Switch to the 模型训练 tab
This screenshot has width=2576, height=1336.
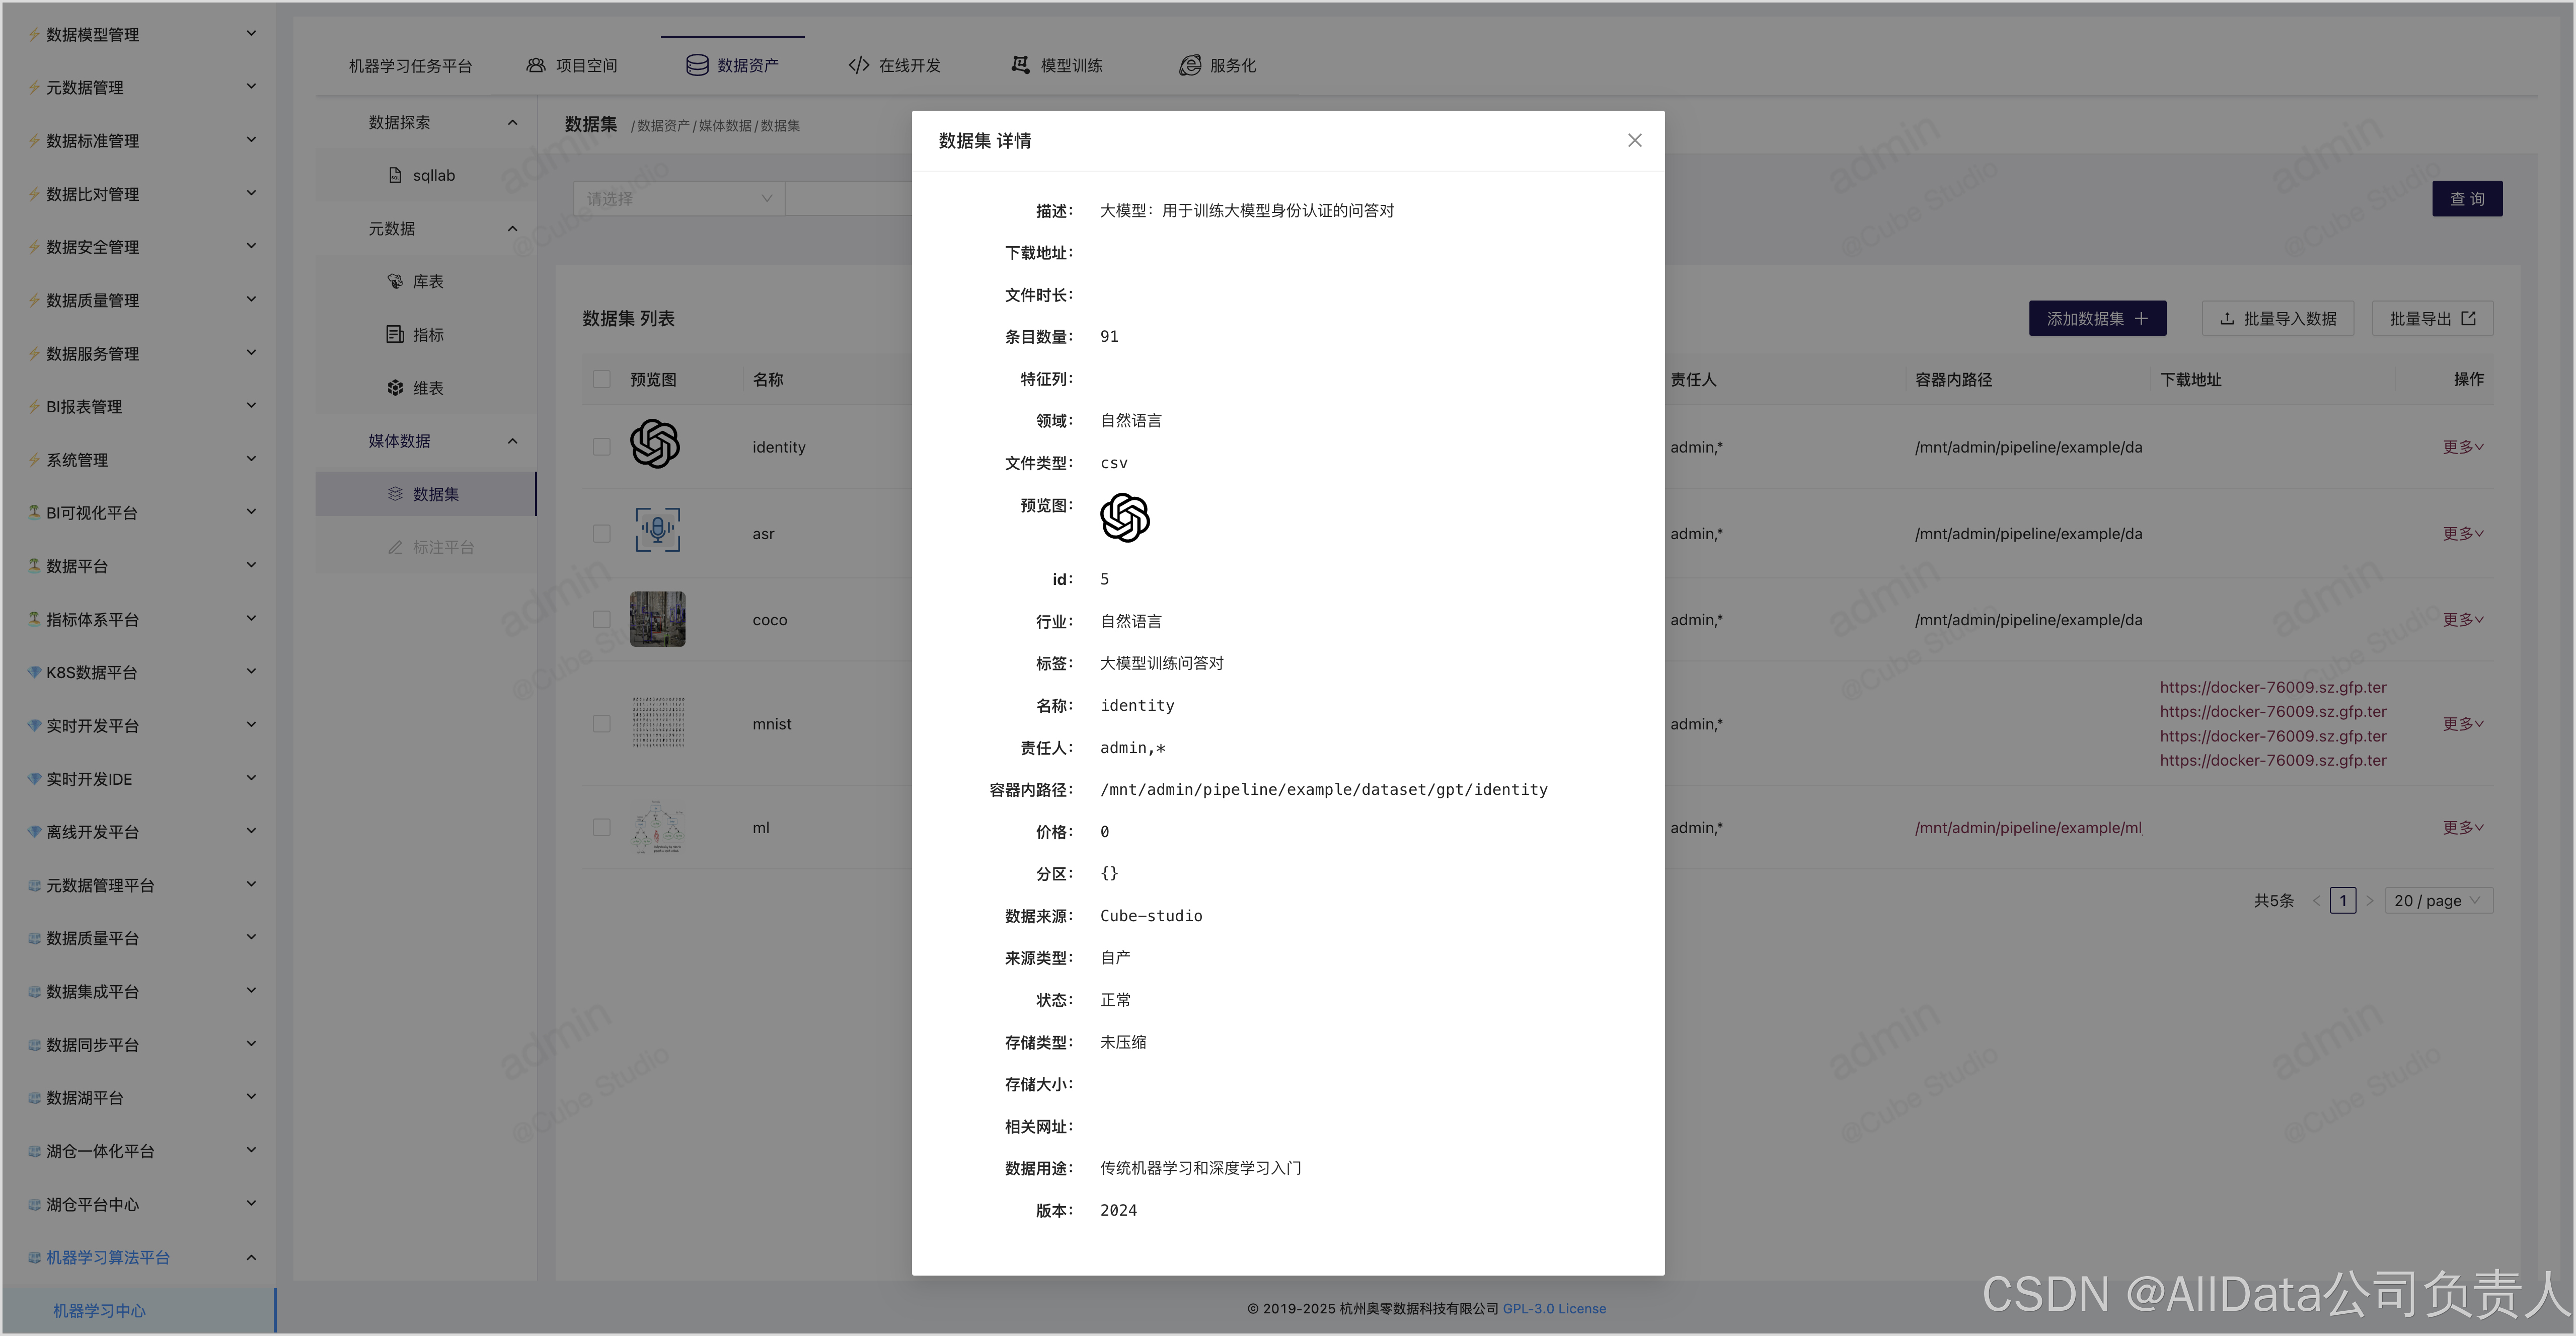pos(1056,65)
